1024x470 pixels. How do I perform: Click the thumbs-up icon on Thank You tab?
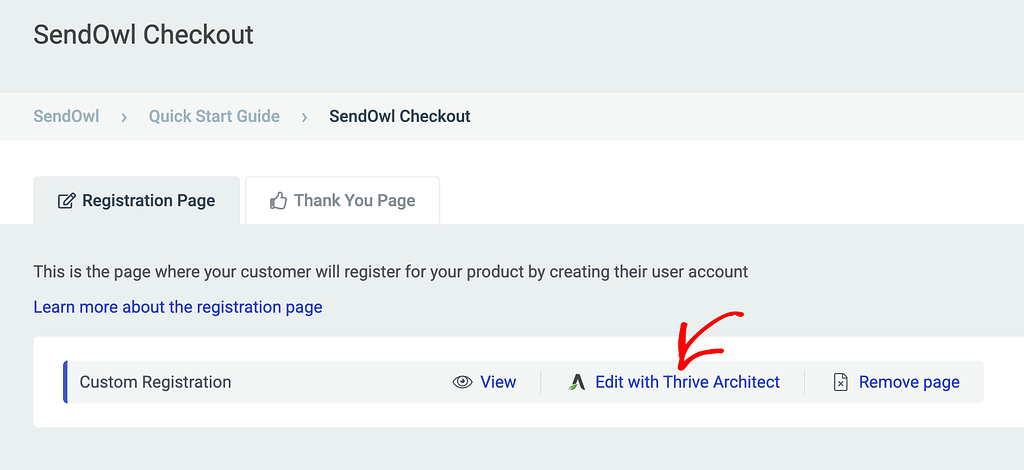point(278,200)
